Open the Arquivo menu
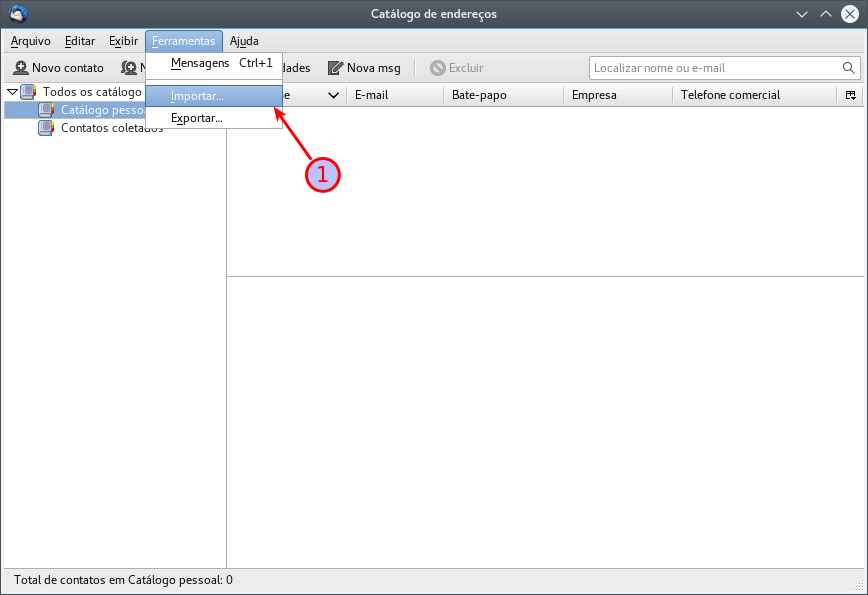 click(x=30, y=41)
